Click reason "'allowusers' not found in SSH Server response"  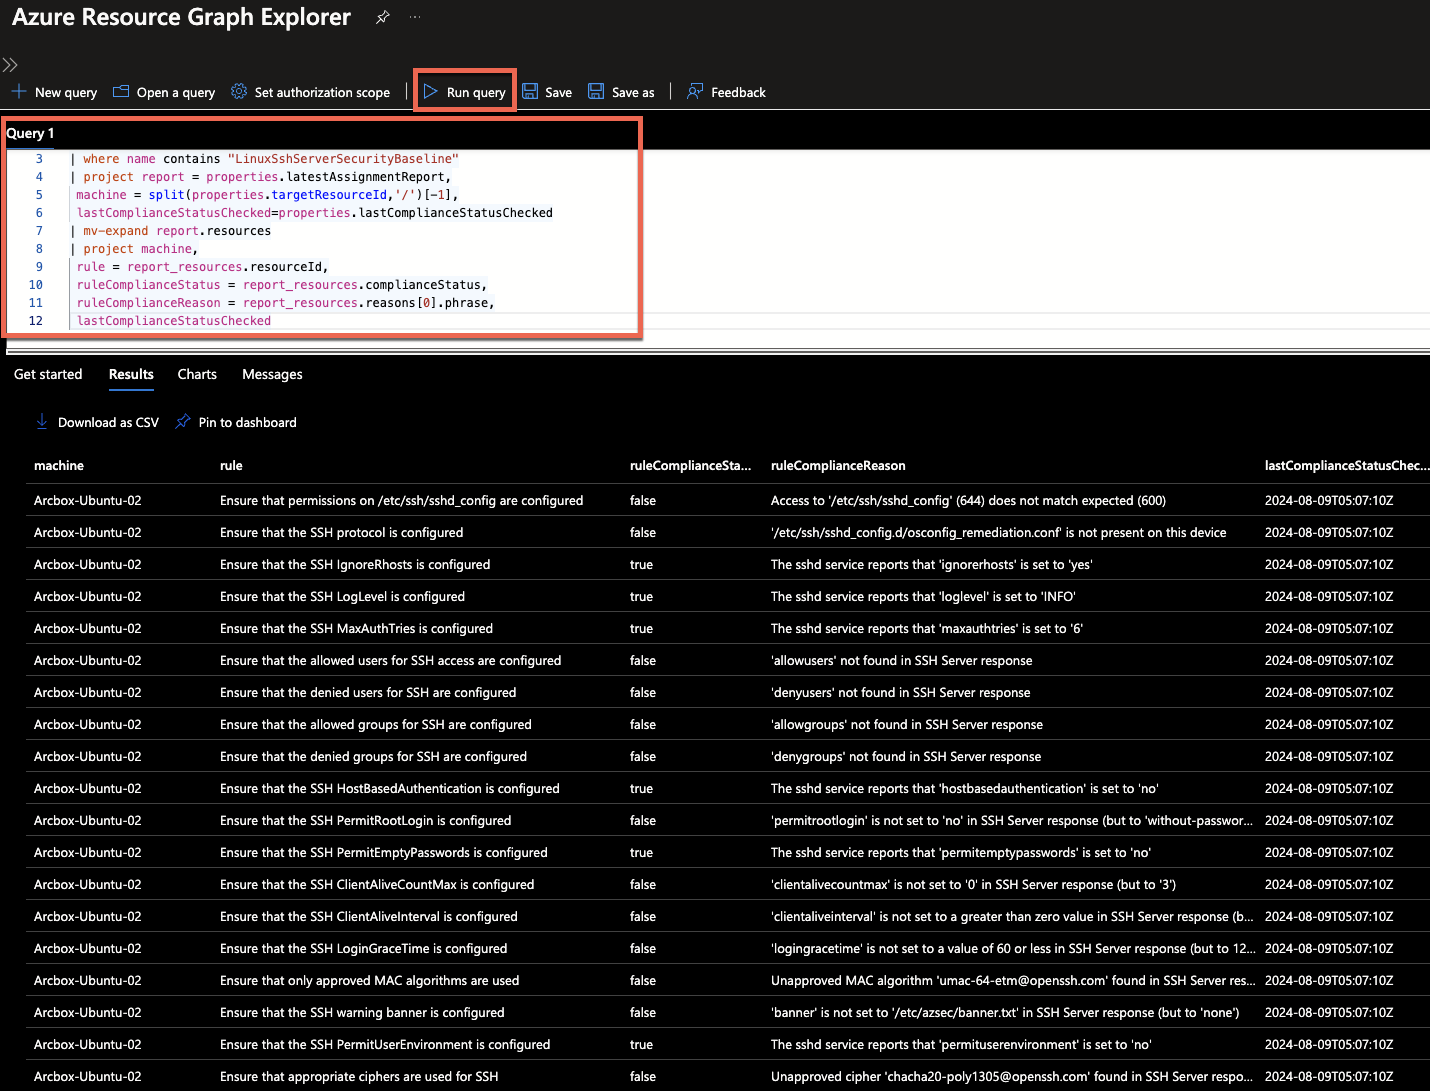[x=901, y=661]
